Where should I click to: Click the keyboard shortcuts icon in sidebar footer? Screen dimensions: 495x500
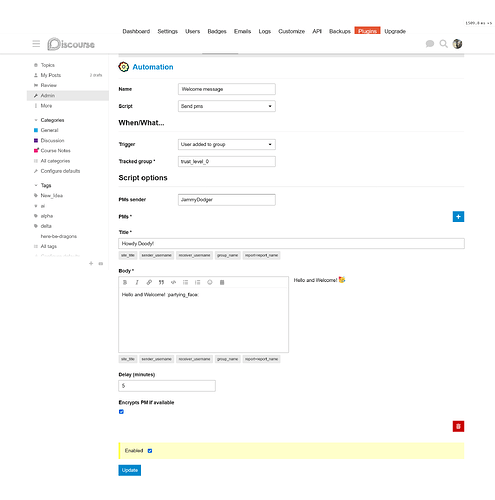click(x=101, y=264)
